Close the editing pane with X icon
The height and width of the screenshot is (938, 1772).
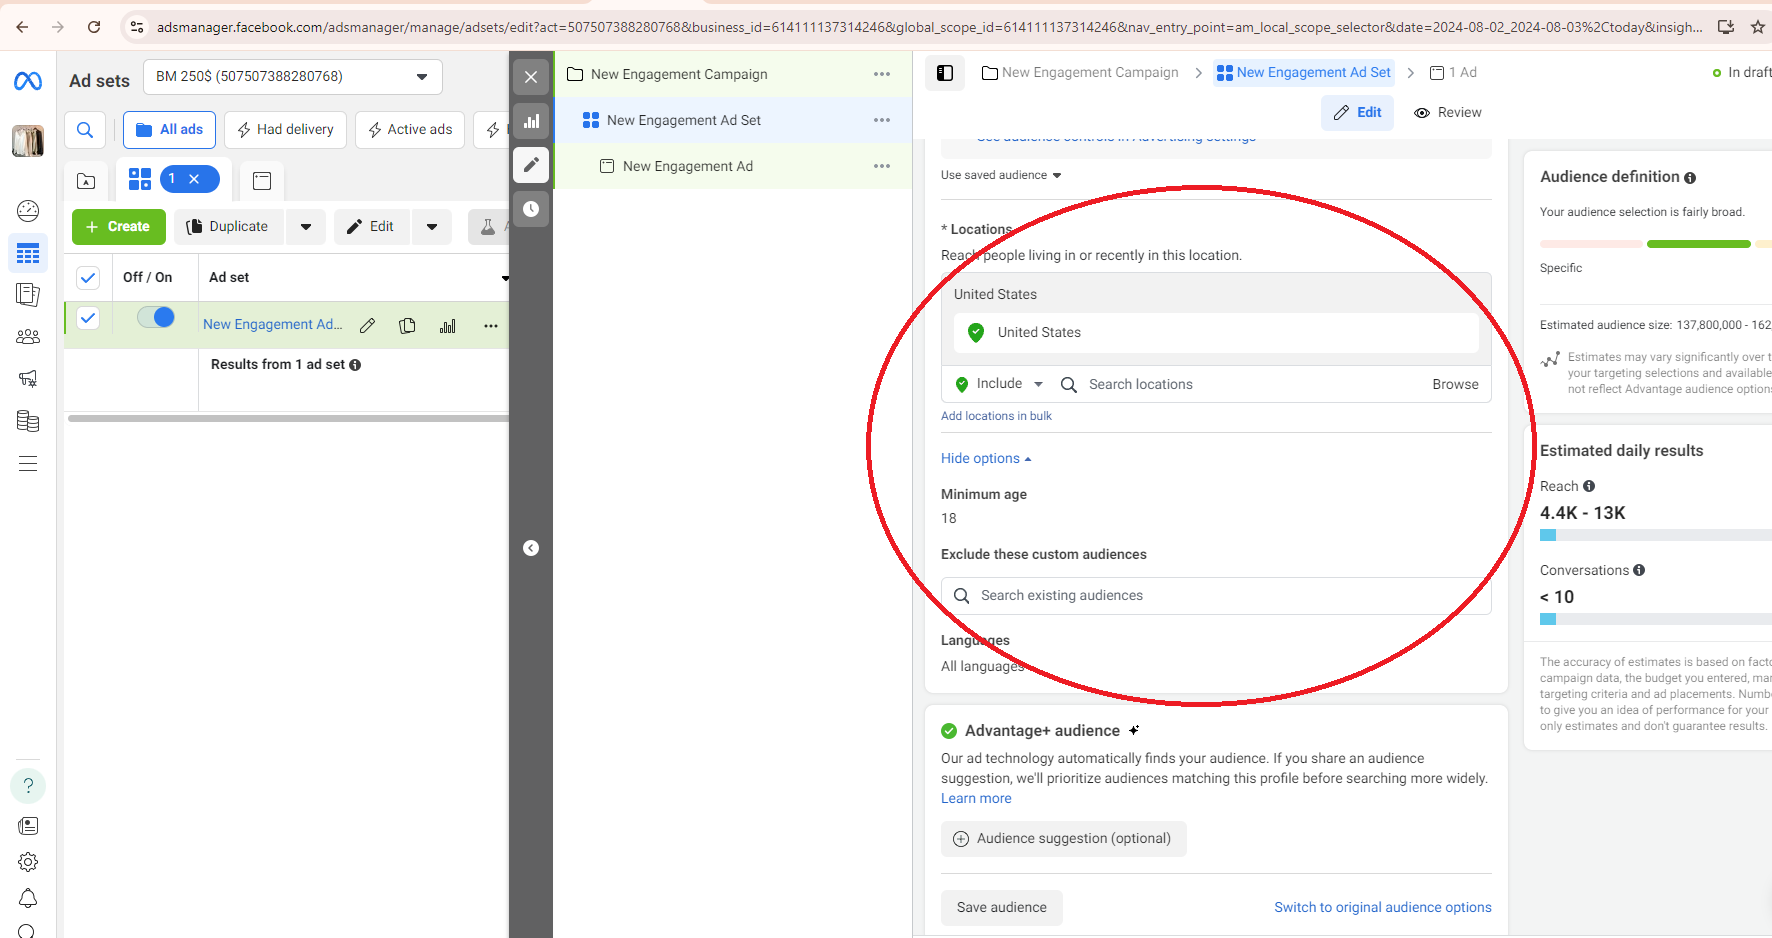pos(531,77)
